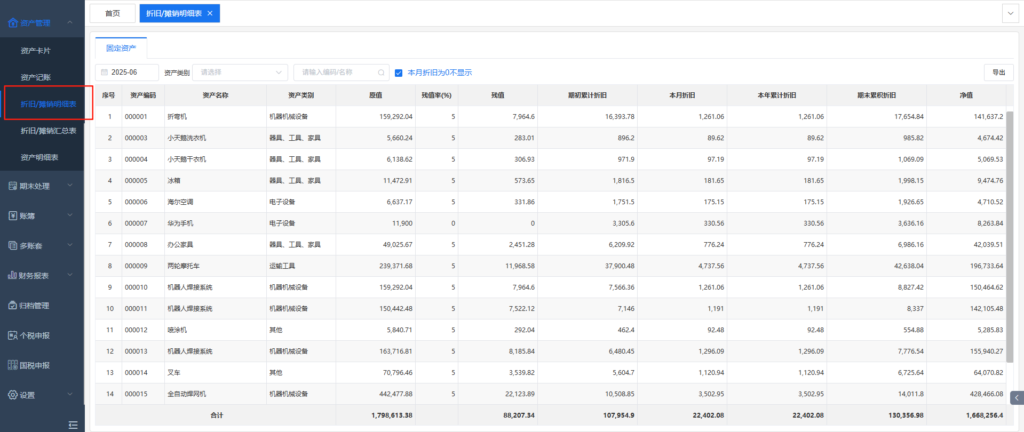
Task: Toggle 本月折旧为0不显示 checkbox
Action: click(x=398, y=72)
